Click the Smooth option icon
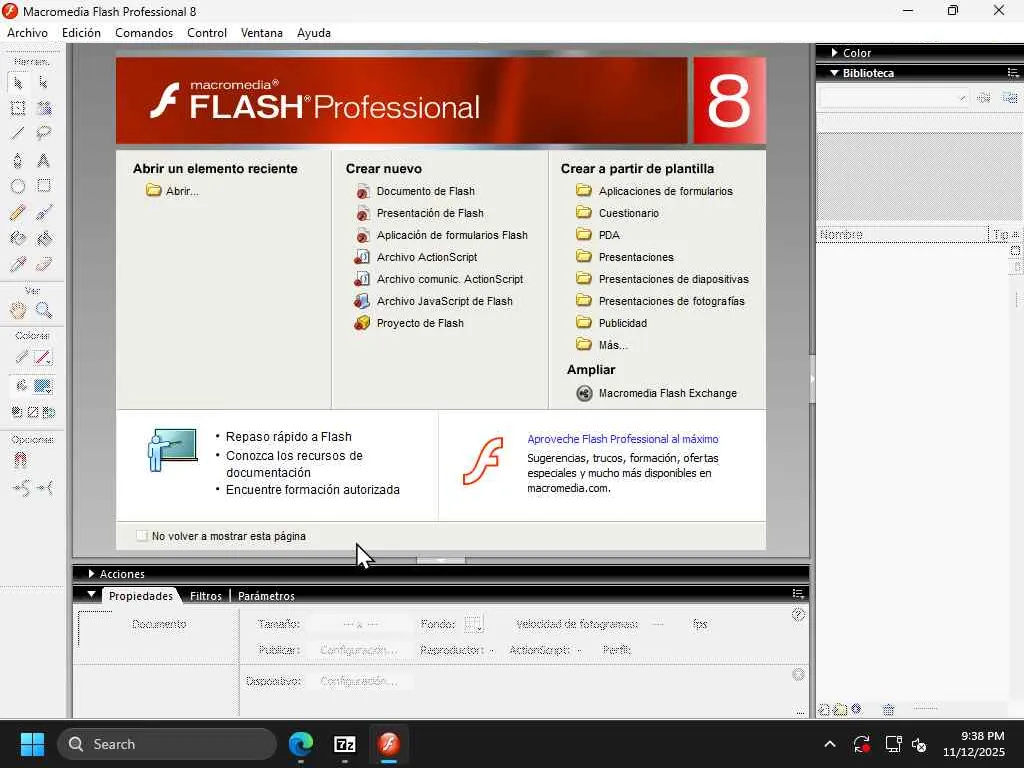Screen dimensions: 1024x768 [x=20, y=487]
